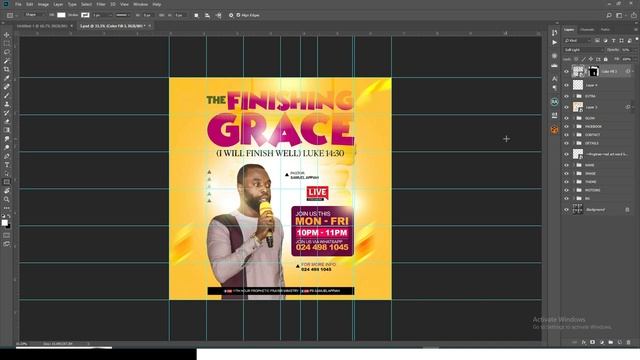This screenshot has height=360, width=640.
Task: Toggle visibility of EXTRA group
Action: click(x=566, y=96)
